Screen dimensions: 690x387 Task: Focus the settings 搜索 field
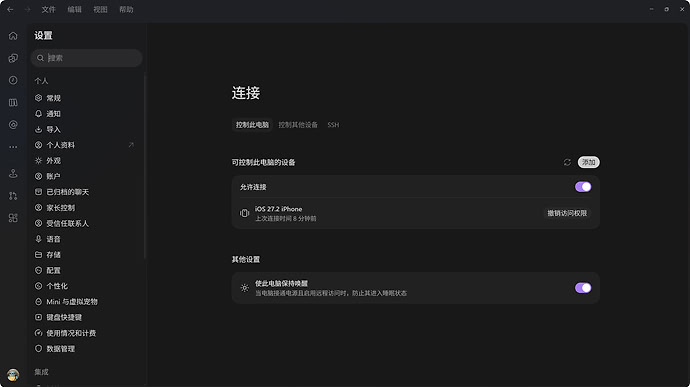[87, 58]
